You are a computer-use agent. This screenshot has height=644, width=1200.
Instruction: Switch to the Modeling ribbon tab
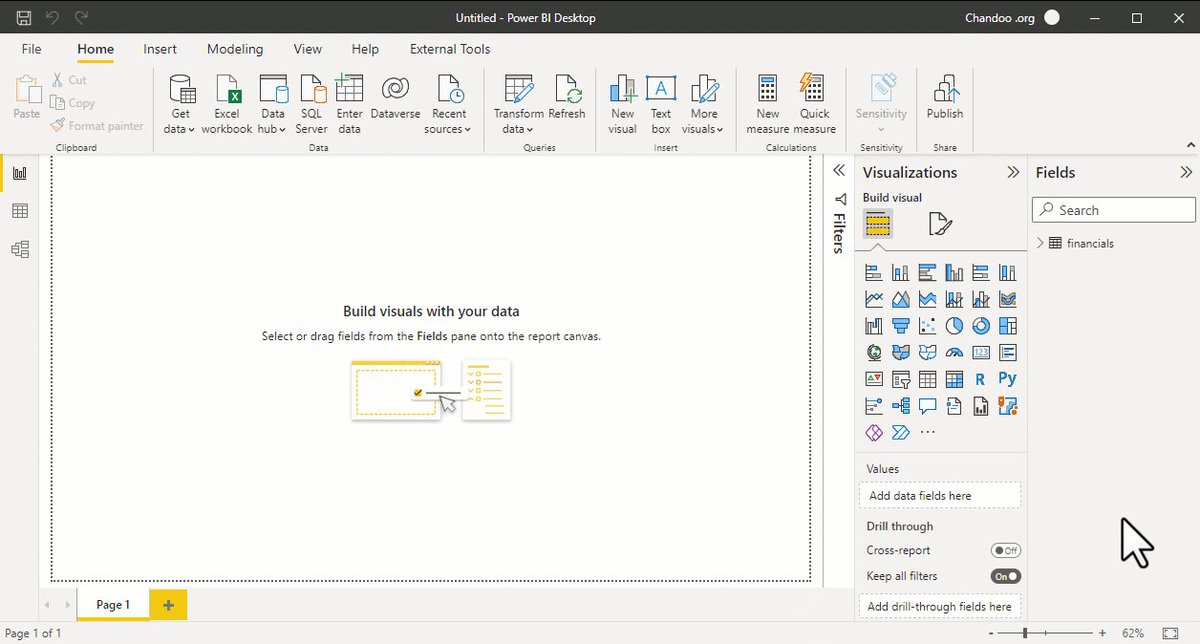click(235, 49)
